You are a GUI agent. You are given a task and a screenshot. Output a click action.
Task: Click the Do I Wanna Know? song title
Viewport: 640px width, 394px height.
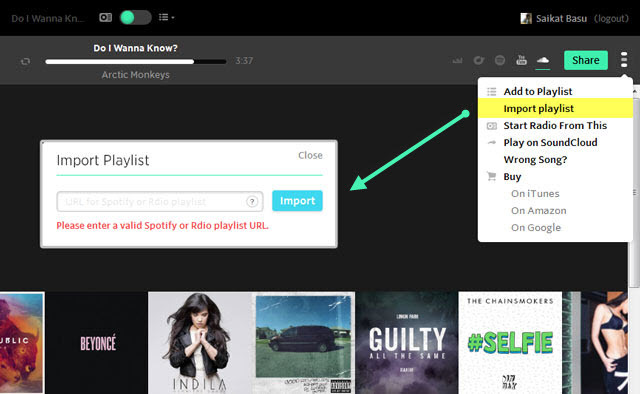click(136, 48)
